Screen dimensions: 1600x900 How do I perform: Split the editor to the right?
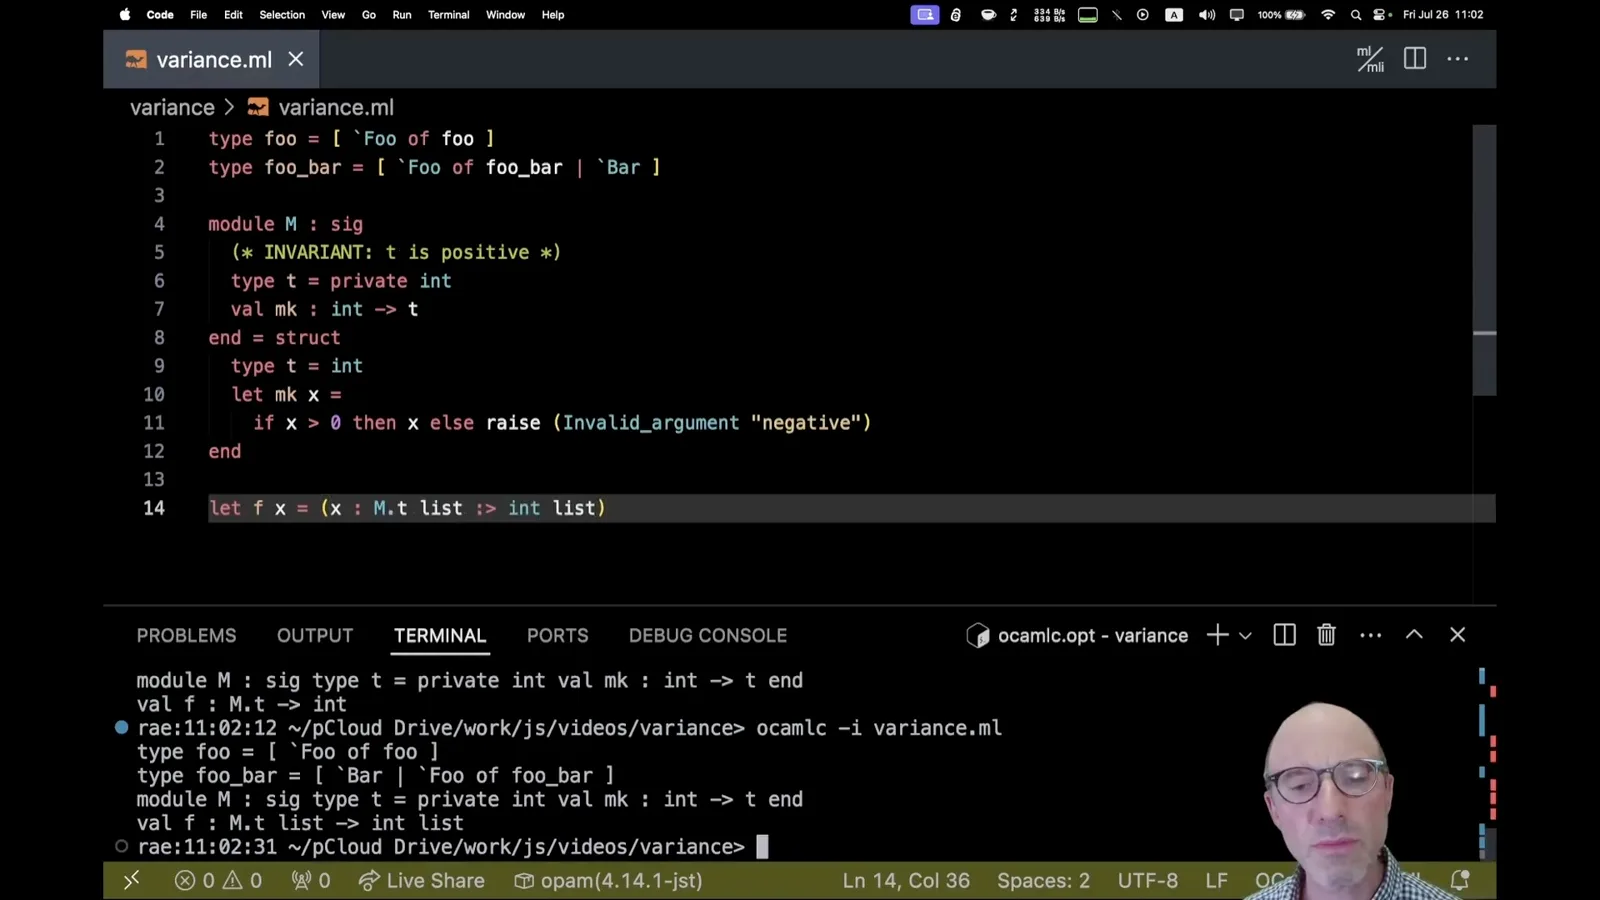pos(1415,59)
